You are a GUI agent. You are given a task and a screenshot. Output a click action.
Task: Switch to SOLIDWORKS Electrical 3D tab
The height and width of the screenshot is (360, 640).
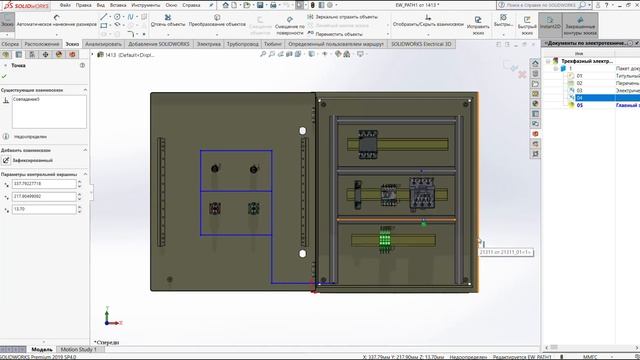point(421,44)
